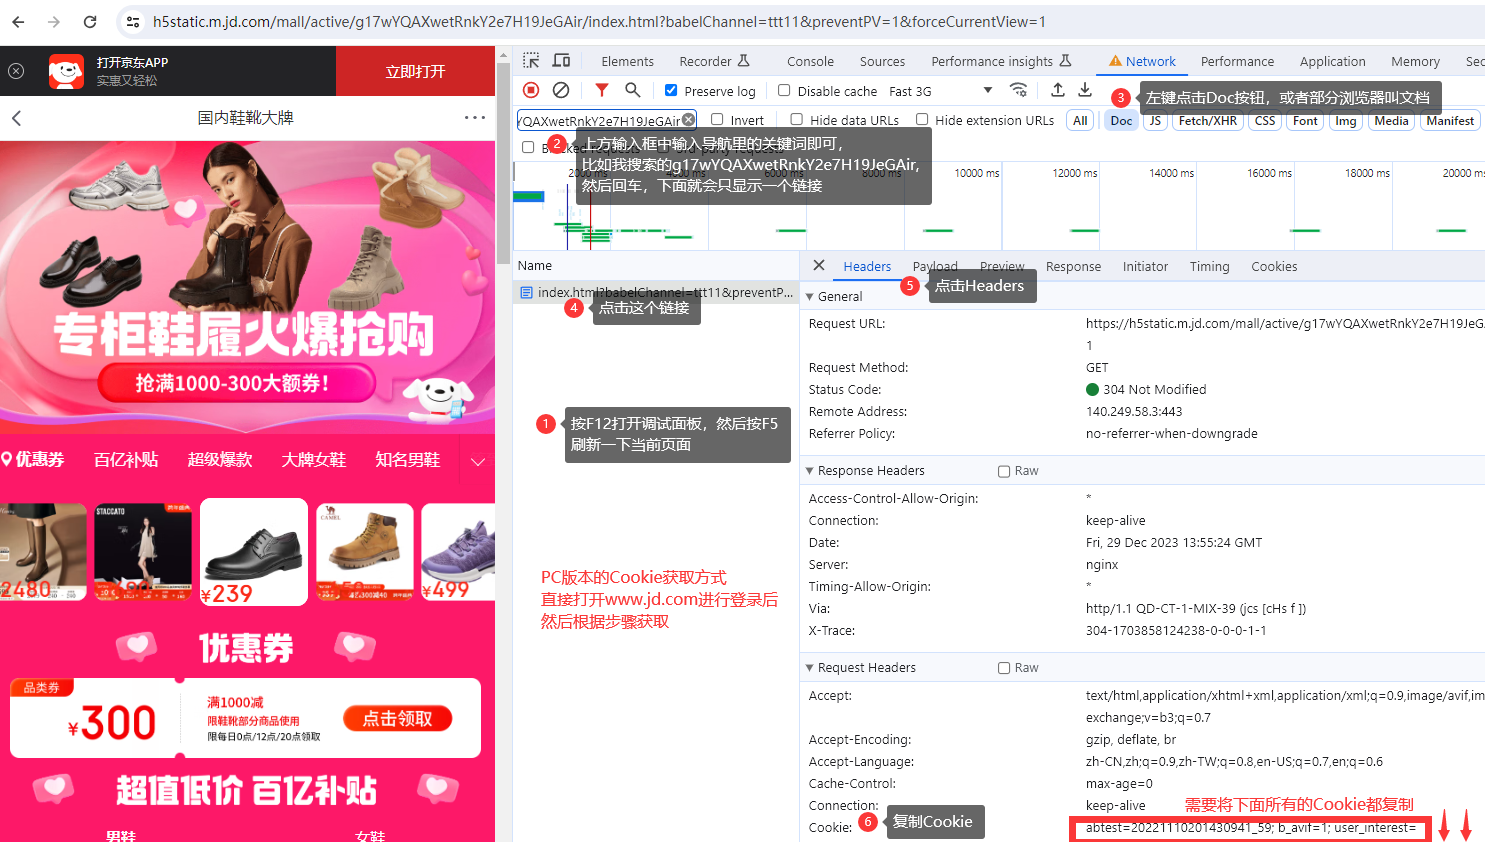Image resolution: width=1485 pixels, height=842 pixels.
Task: Open network conditions wifi icon
Action: point(1018,90)
